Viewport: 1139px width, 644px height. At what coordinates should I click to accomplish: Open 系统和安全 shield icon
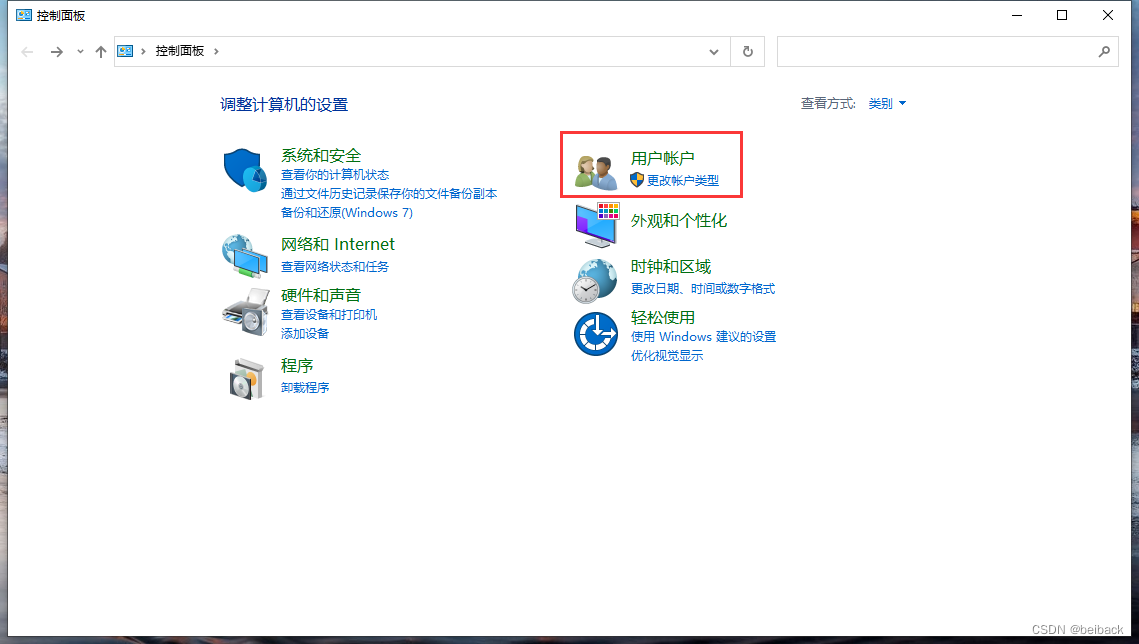[244, 168]
